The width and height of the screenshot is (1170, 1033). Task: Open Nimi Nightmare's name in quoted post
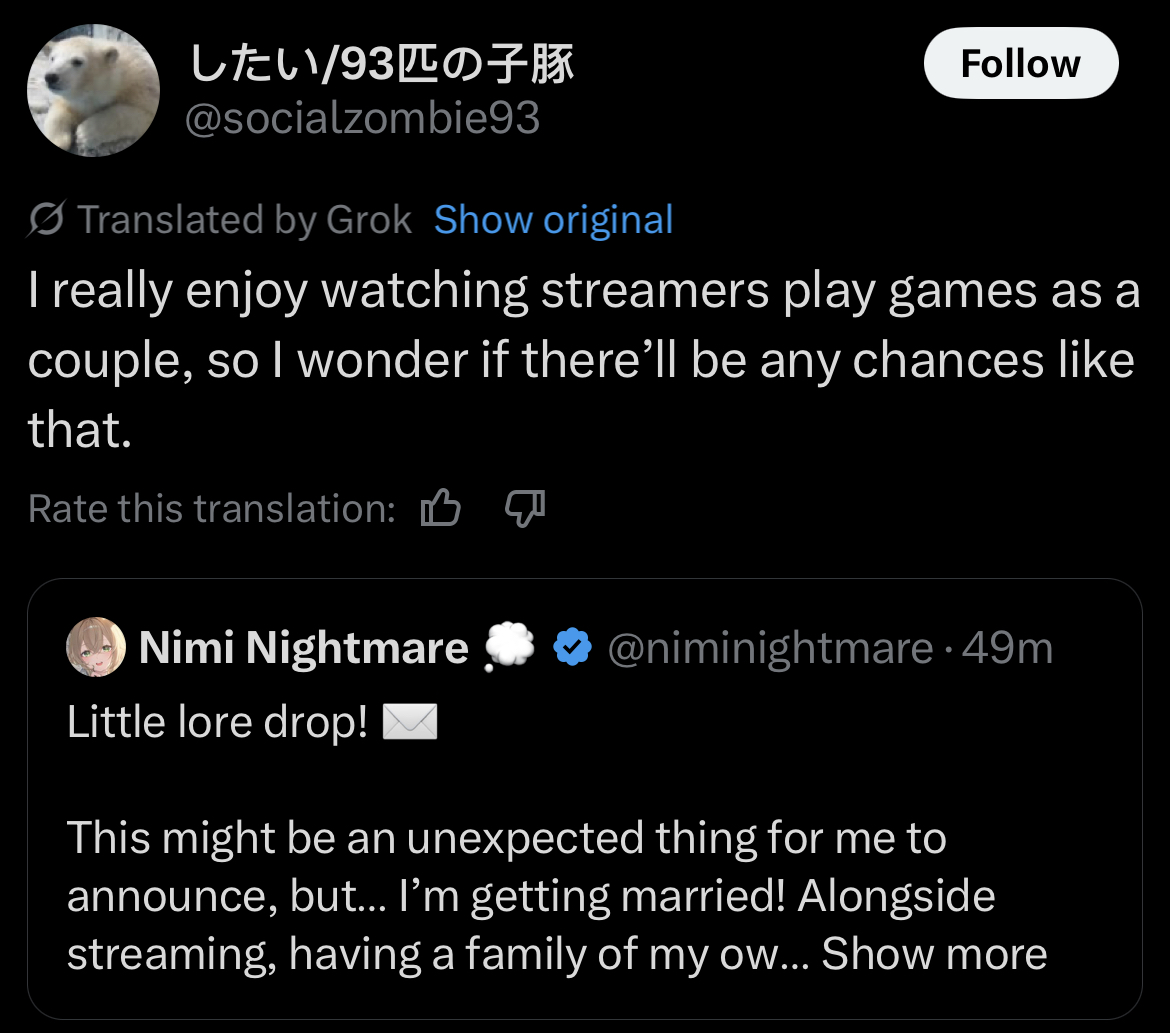[x=303, y=648]
